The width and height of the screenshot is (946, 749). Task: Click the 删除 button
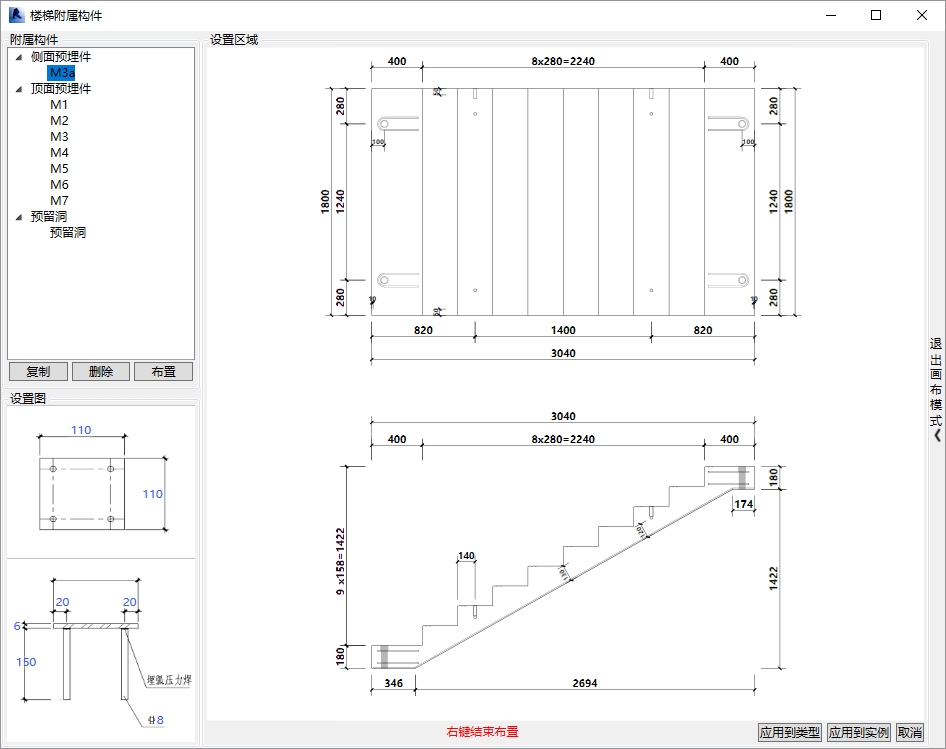tap(101, 372)
